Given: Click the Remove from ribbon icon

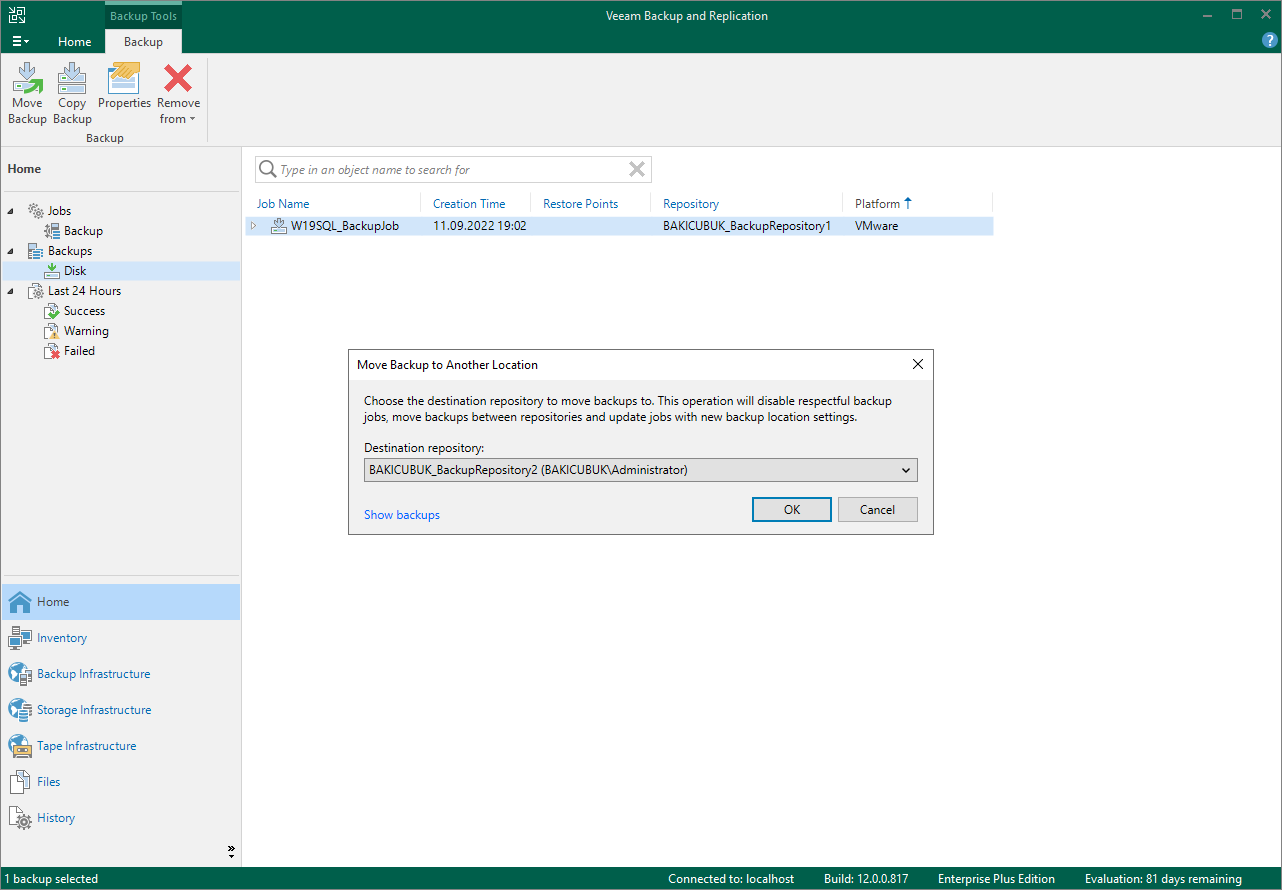Looking at the screenshot, I should click(x=178, y=78).
